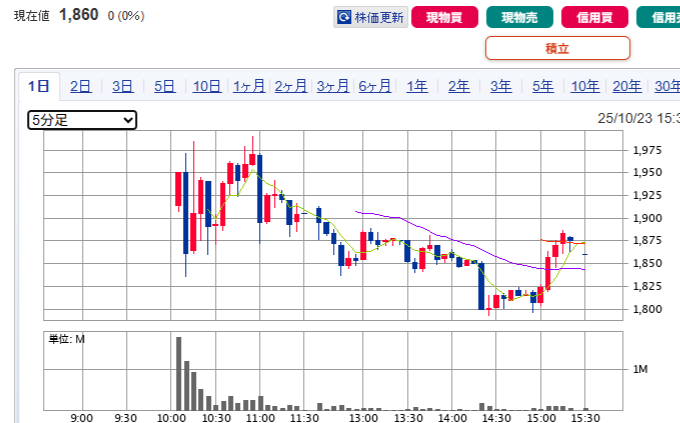Click the 20年 period tab
Viewport: 680px width, 423px height.
coord(627,86)
